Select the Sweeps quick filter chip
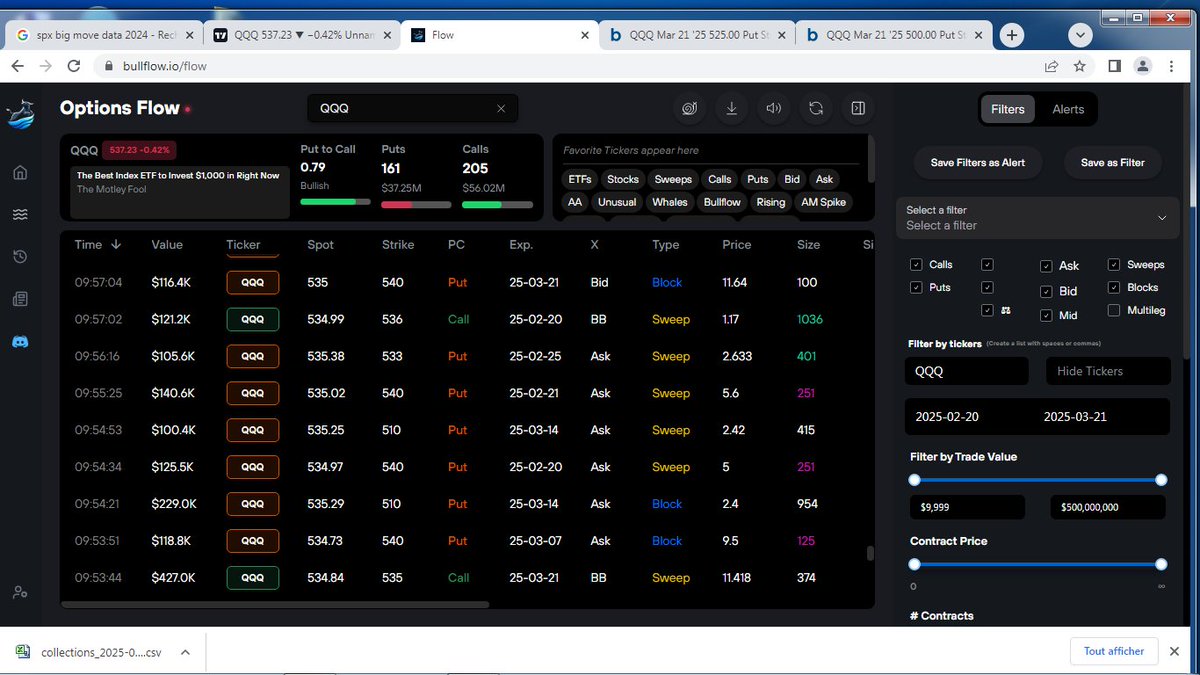 (x=673, y=179)
